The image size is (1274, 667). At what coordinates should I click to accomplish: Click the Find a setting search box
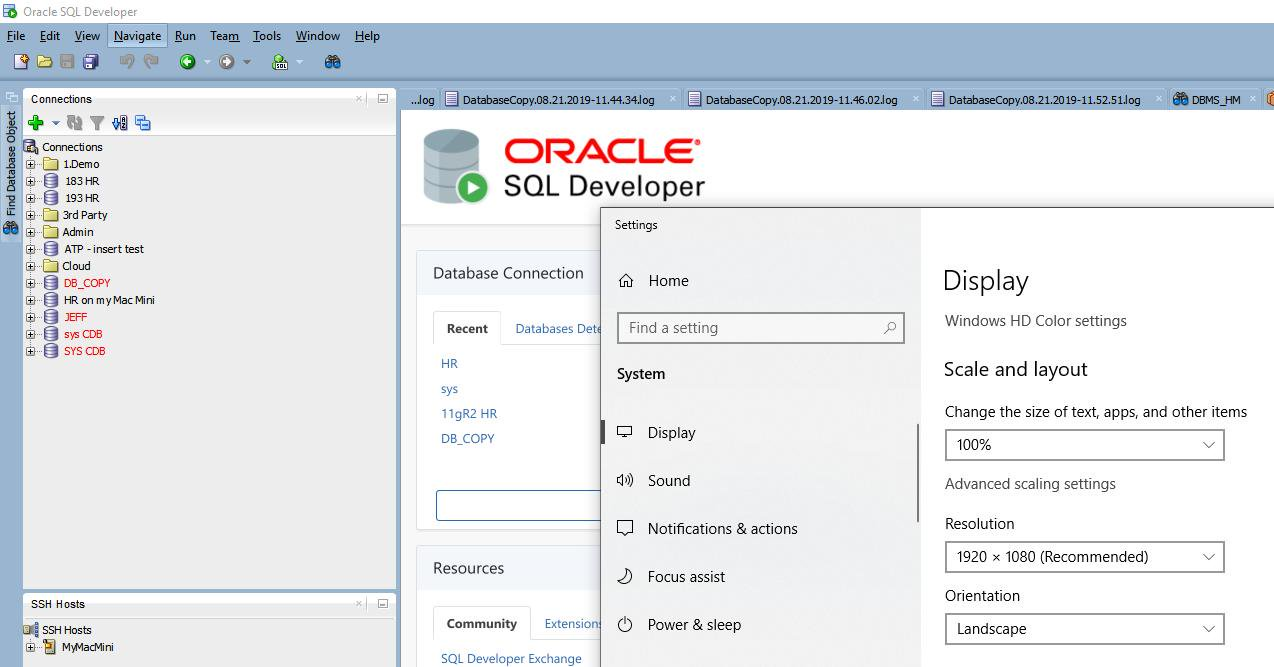(x=760, y=328)
